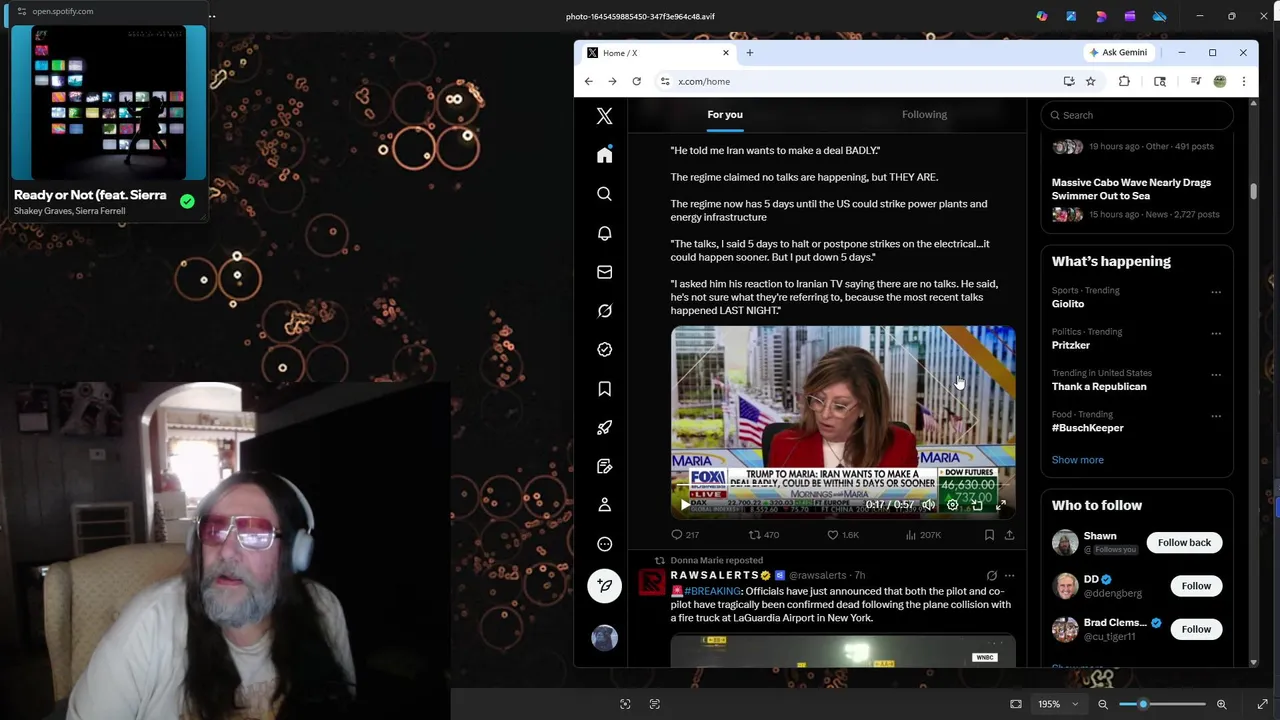Play the Fox Business video
The height and width of the screenshot is (720, 1280).
pos(685,506)
